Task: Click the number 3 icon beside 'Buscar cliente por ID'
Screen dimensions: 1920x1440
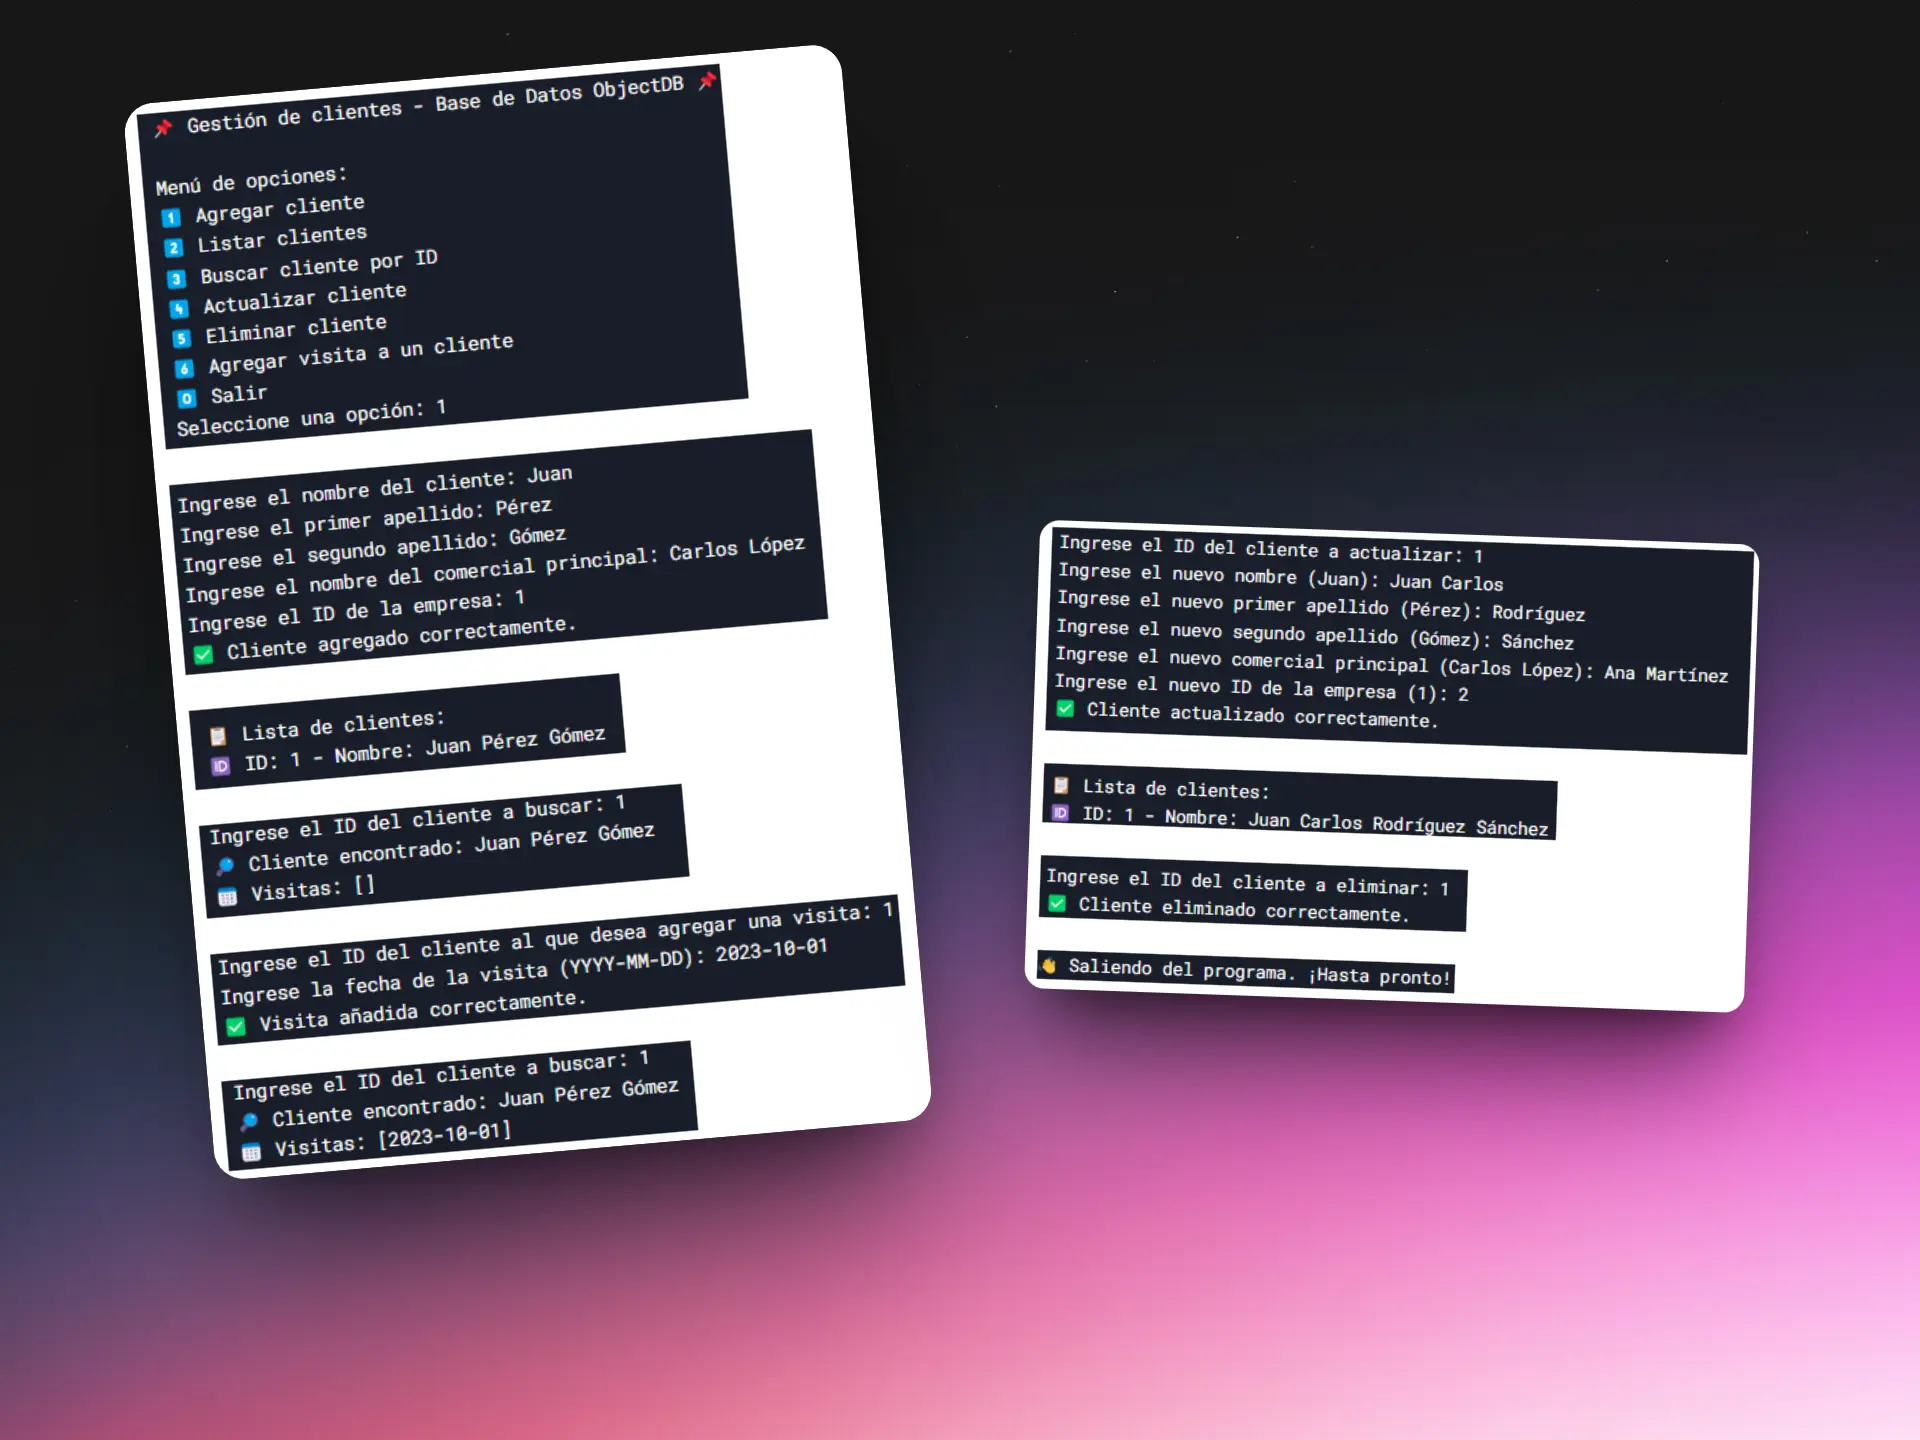Action: [x=177, y=278]
